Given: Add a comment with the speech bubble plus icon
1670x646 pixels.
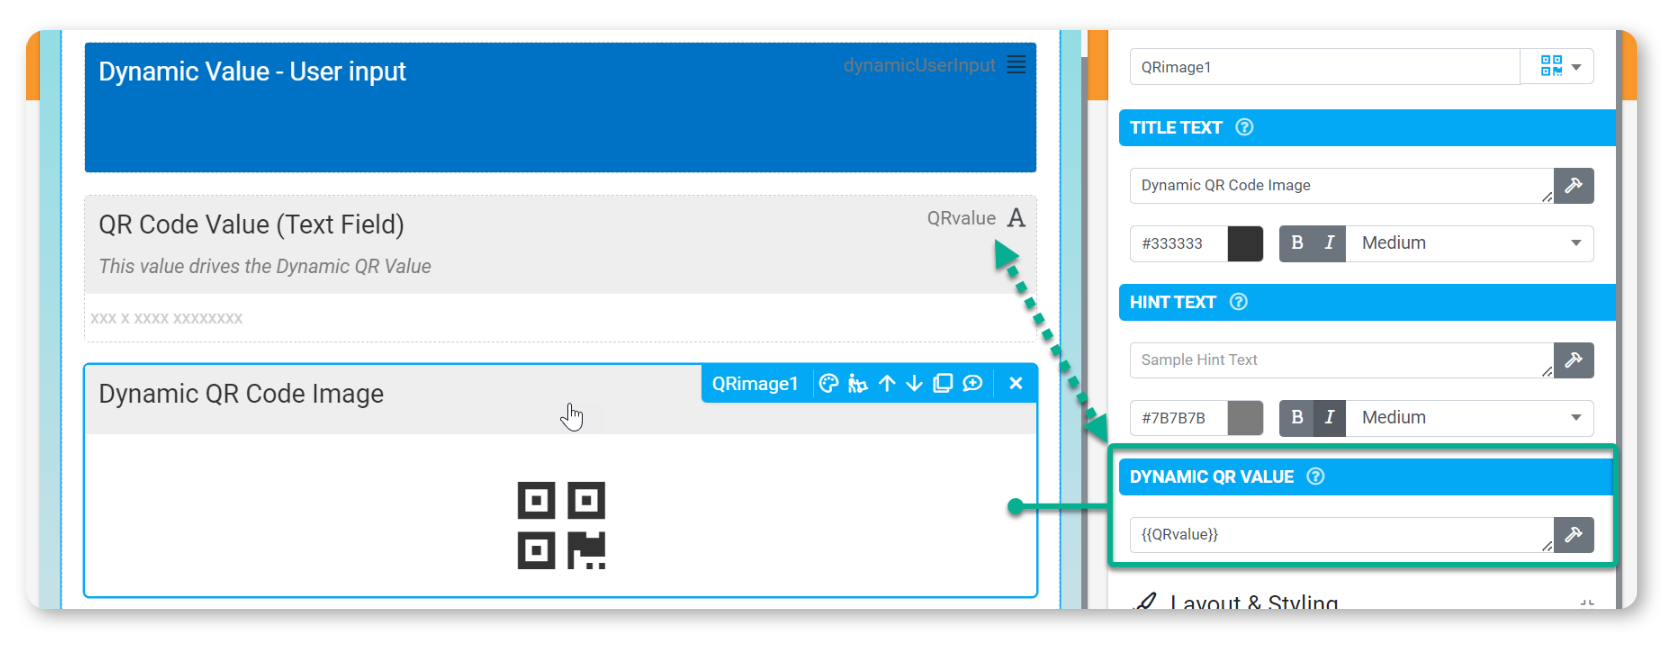Looking at the screenshot, I should click(x=972, y=383).
